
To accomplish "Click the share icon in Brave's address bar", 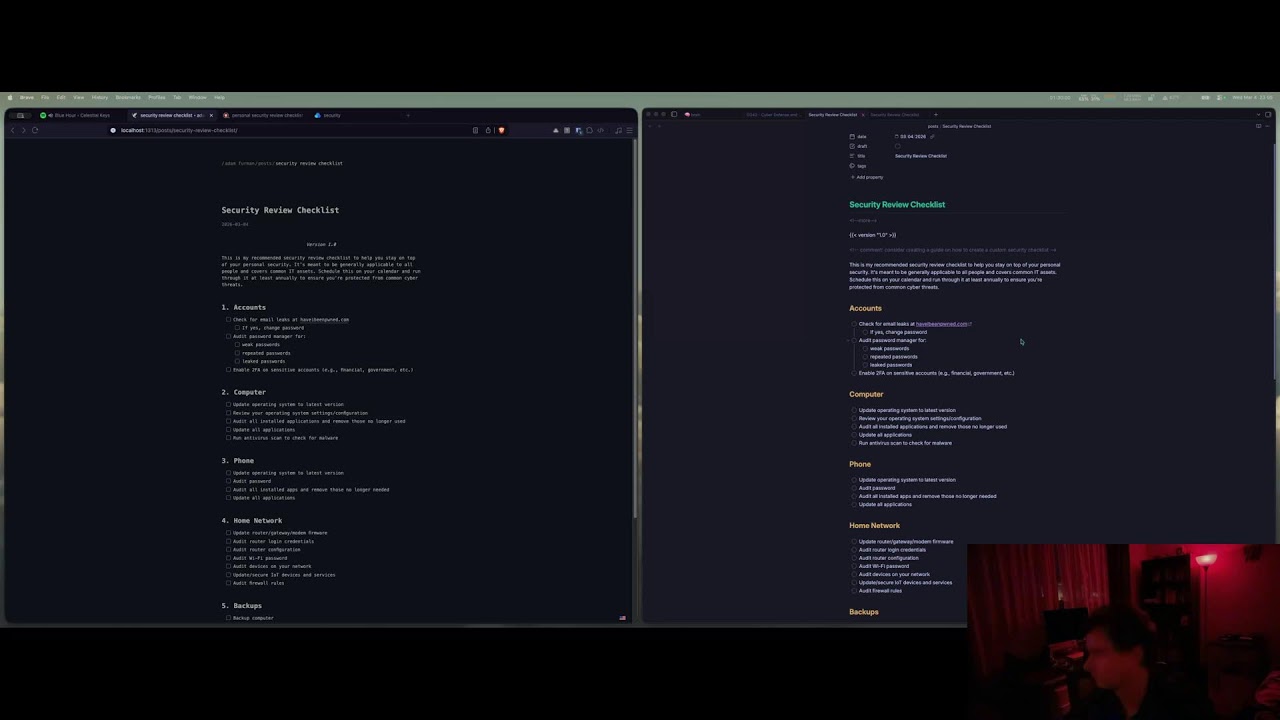I will click(x=488, y=130).
